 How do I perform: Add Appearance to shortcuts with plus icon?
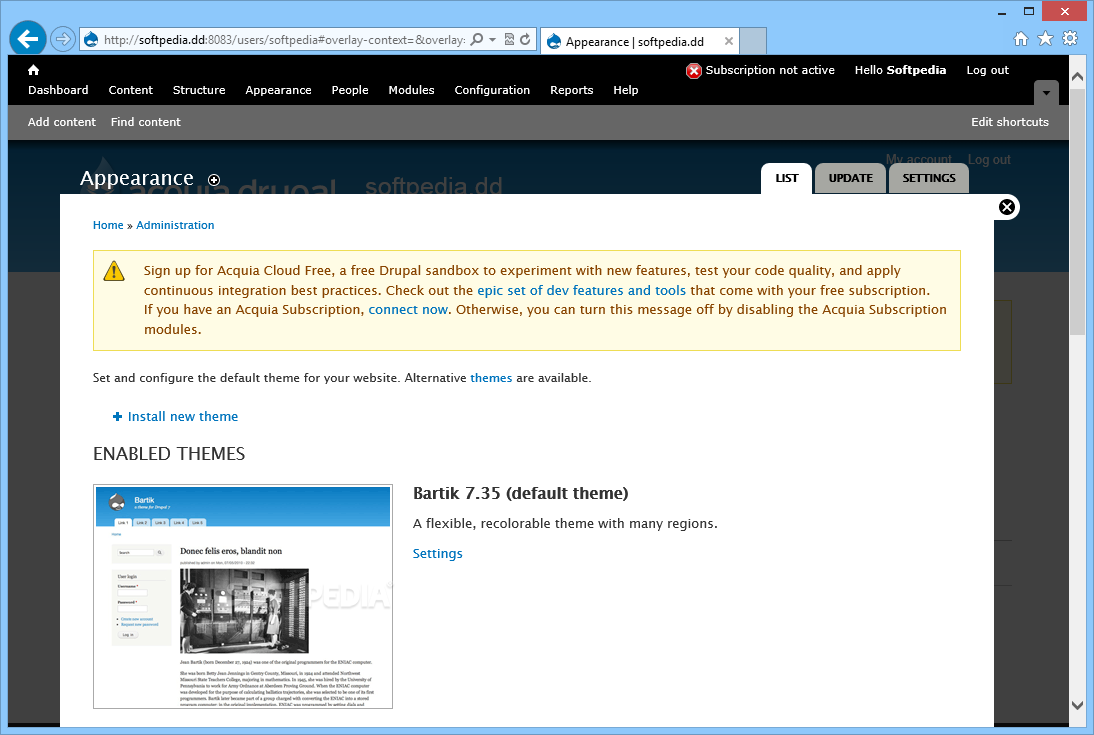pos(214,180)
